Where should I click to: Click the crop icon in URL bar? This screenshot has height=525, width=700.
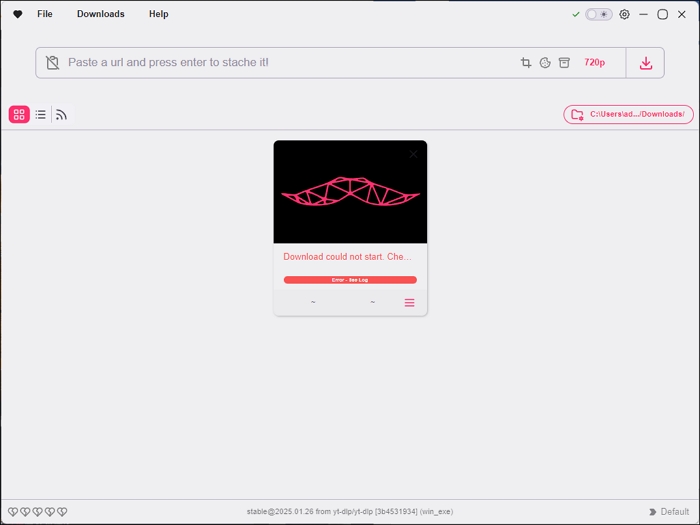[x=526, y=63]
